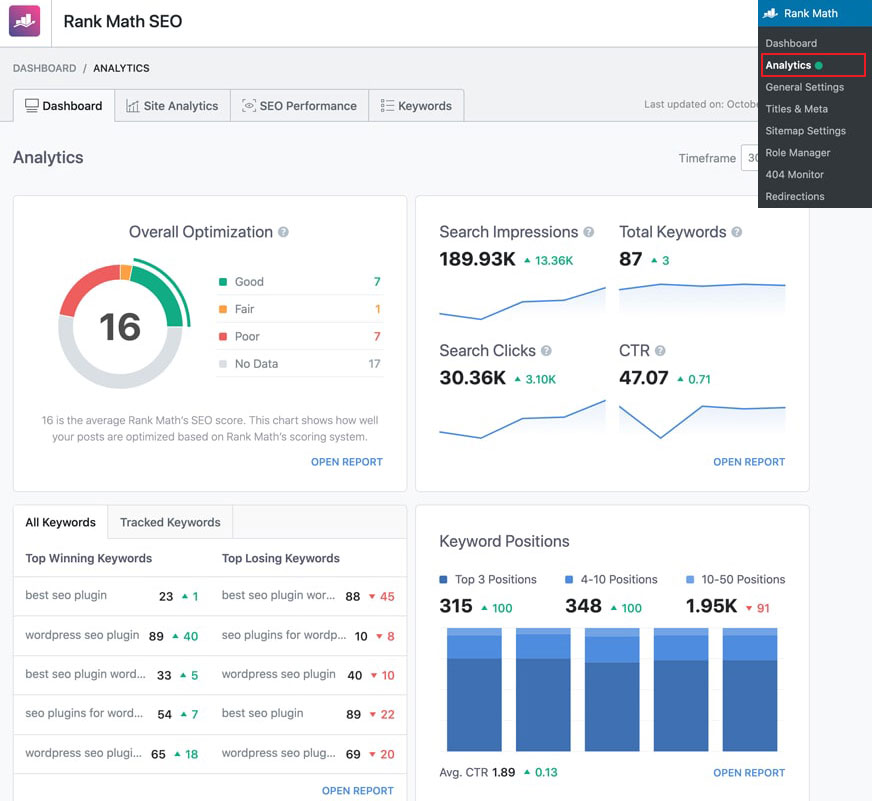The width and height of the screenshot is (872, 801).
Task: Open Role Manager in sidebar
Action: click(797, 152)
